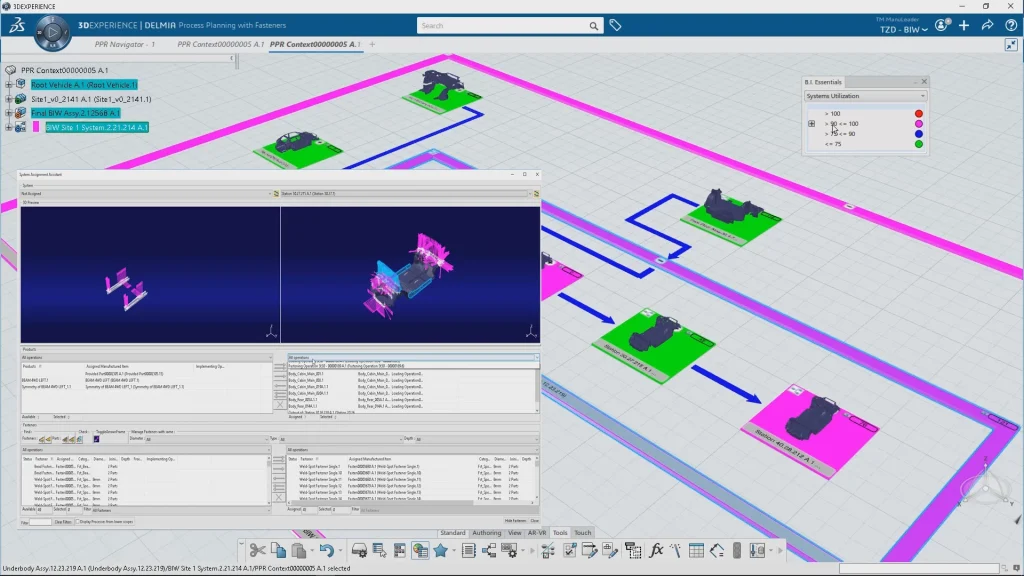Image resolution: width=1024 pixels, height=576 pixels.
Task: Click the red color swatch for > 100
Action: pyautogui.click(x=918, y=114)
